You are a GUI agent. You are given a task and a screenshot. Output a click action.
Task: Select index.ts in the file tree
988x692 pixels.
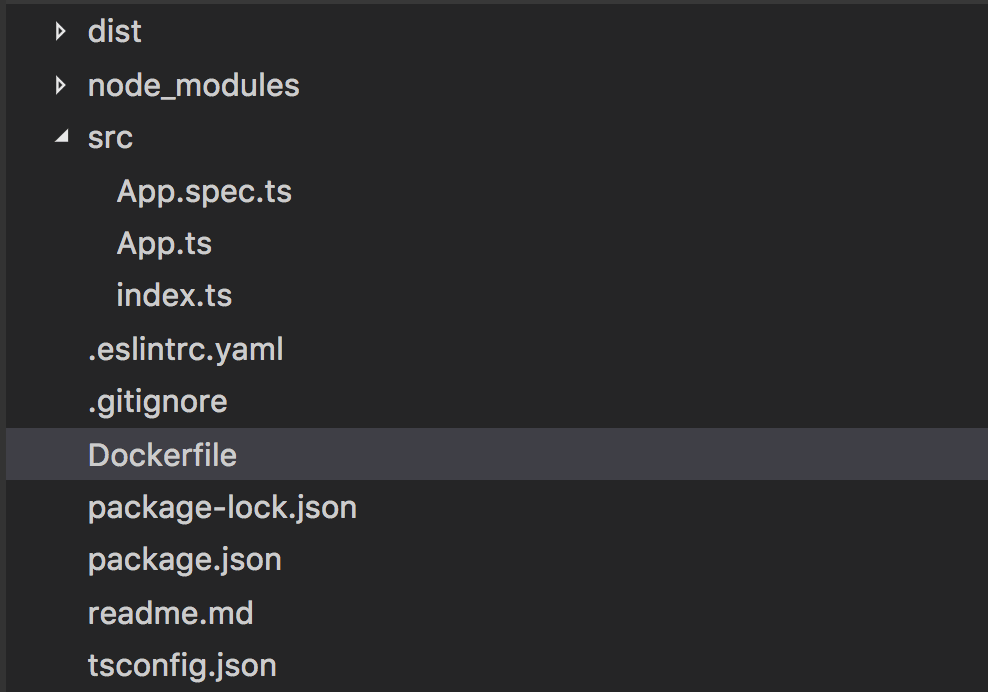pyautogui.click(x=173, y=295)
